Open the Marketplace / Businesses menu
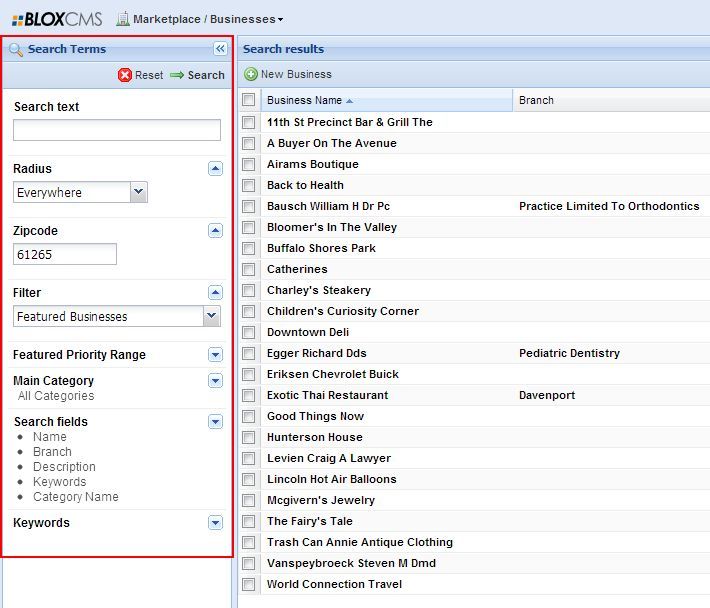This screenshot has height=608, width=710. click(208, 18)
